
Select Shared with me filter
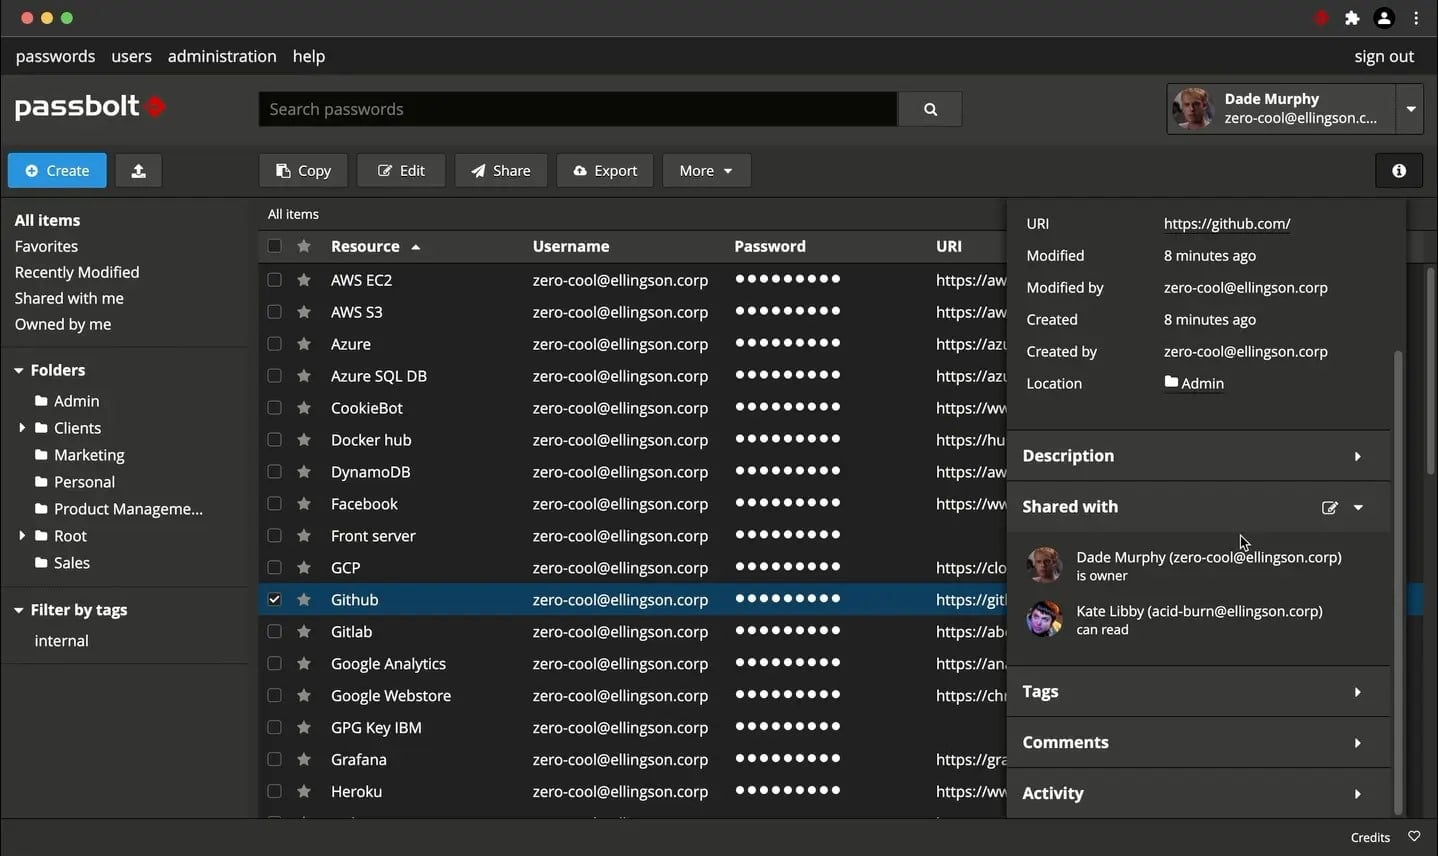coord(69,298)
